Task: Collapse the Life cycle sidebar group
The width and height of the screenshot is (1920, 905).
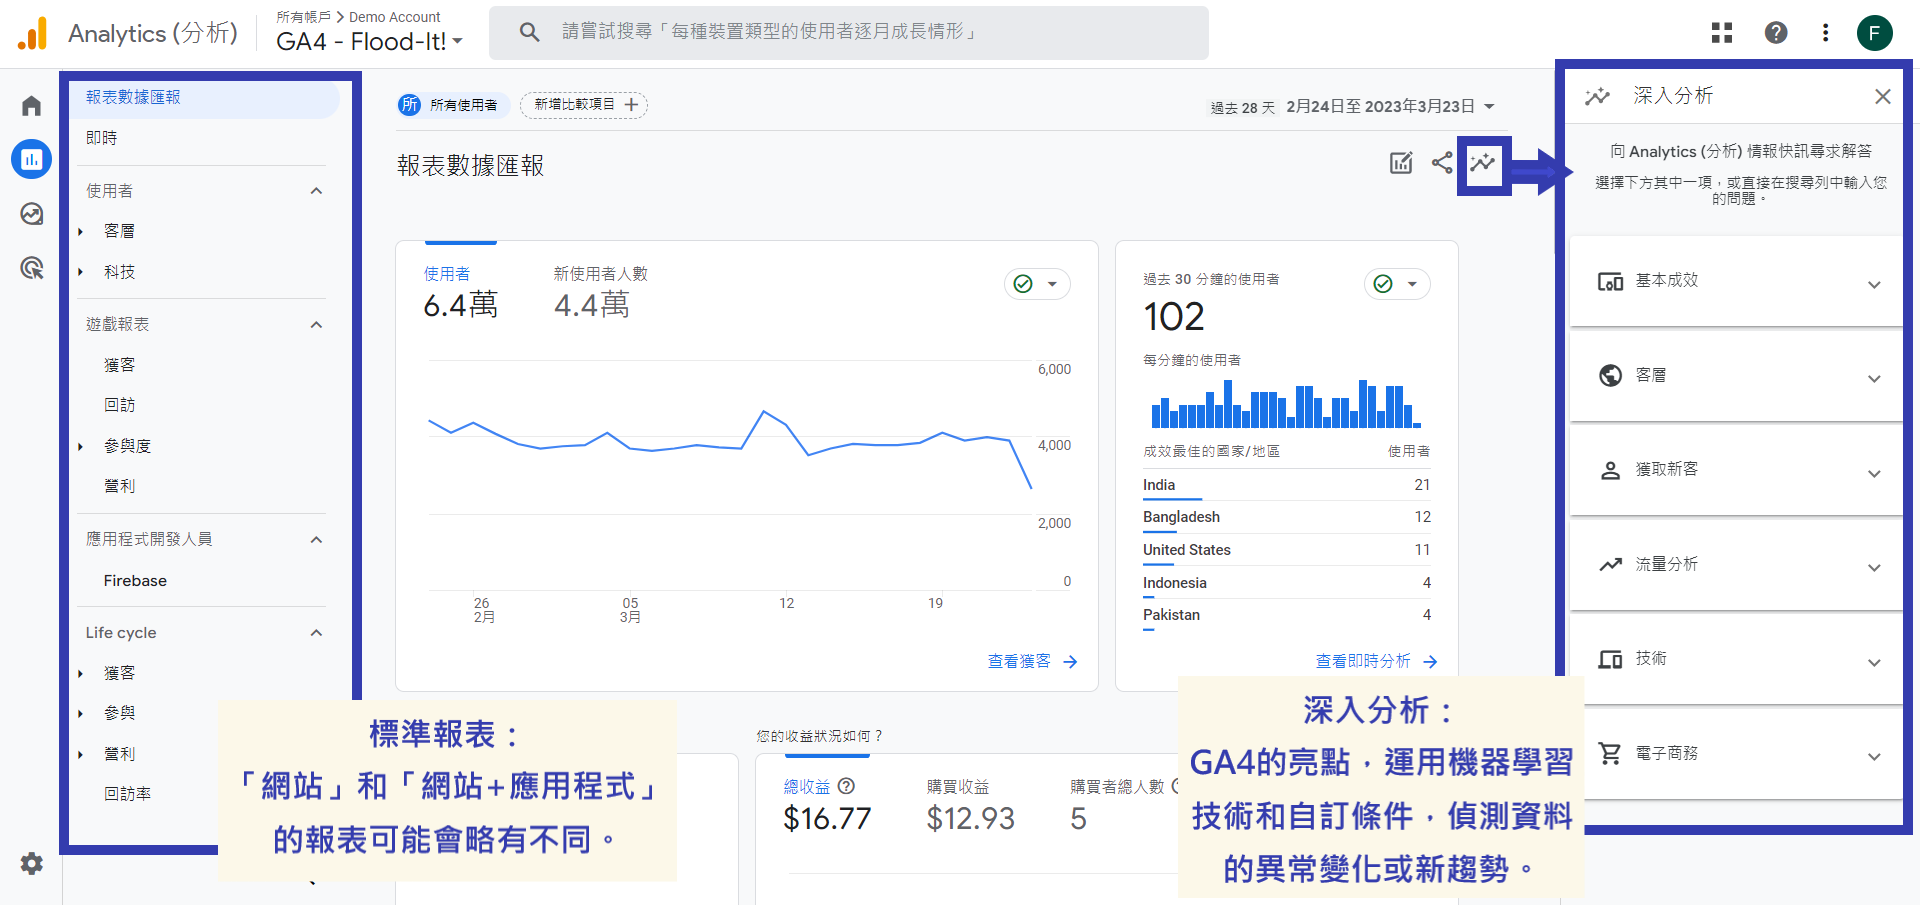Action: (316, 633)
